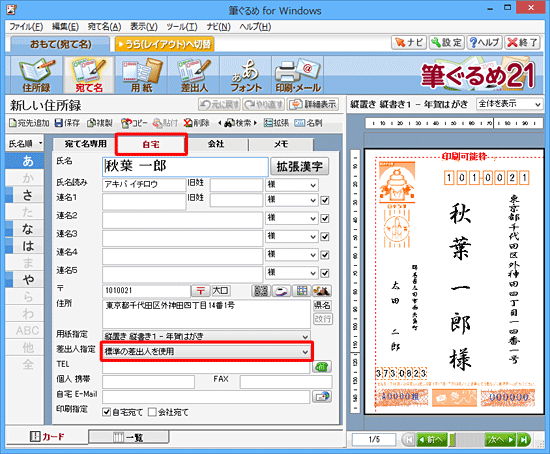Open the 様 honorific dropdown for 連名1
The height and width of the screenshot is (454, 550).
tap(292, 200)
